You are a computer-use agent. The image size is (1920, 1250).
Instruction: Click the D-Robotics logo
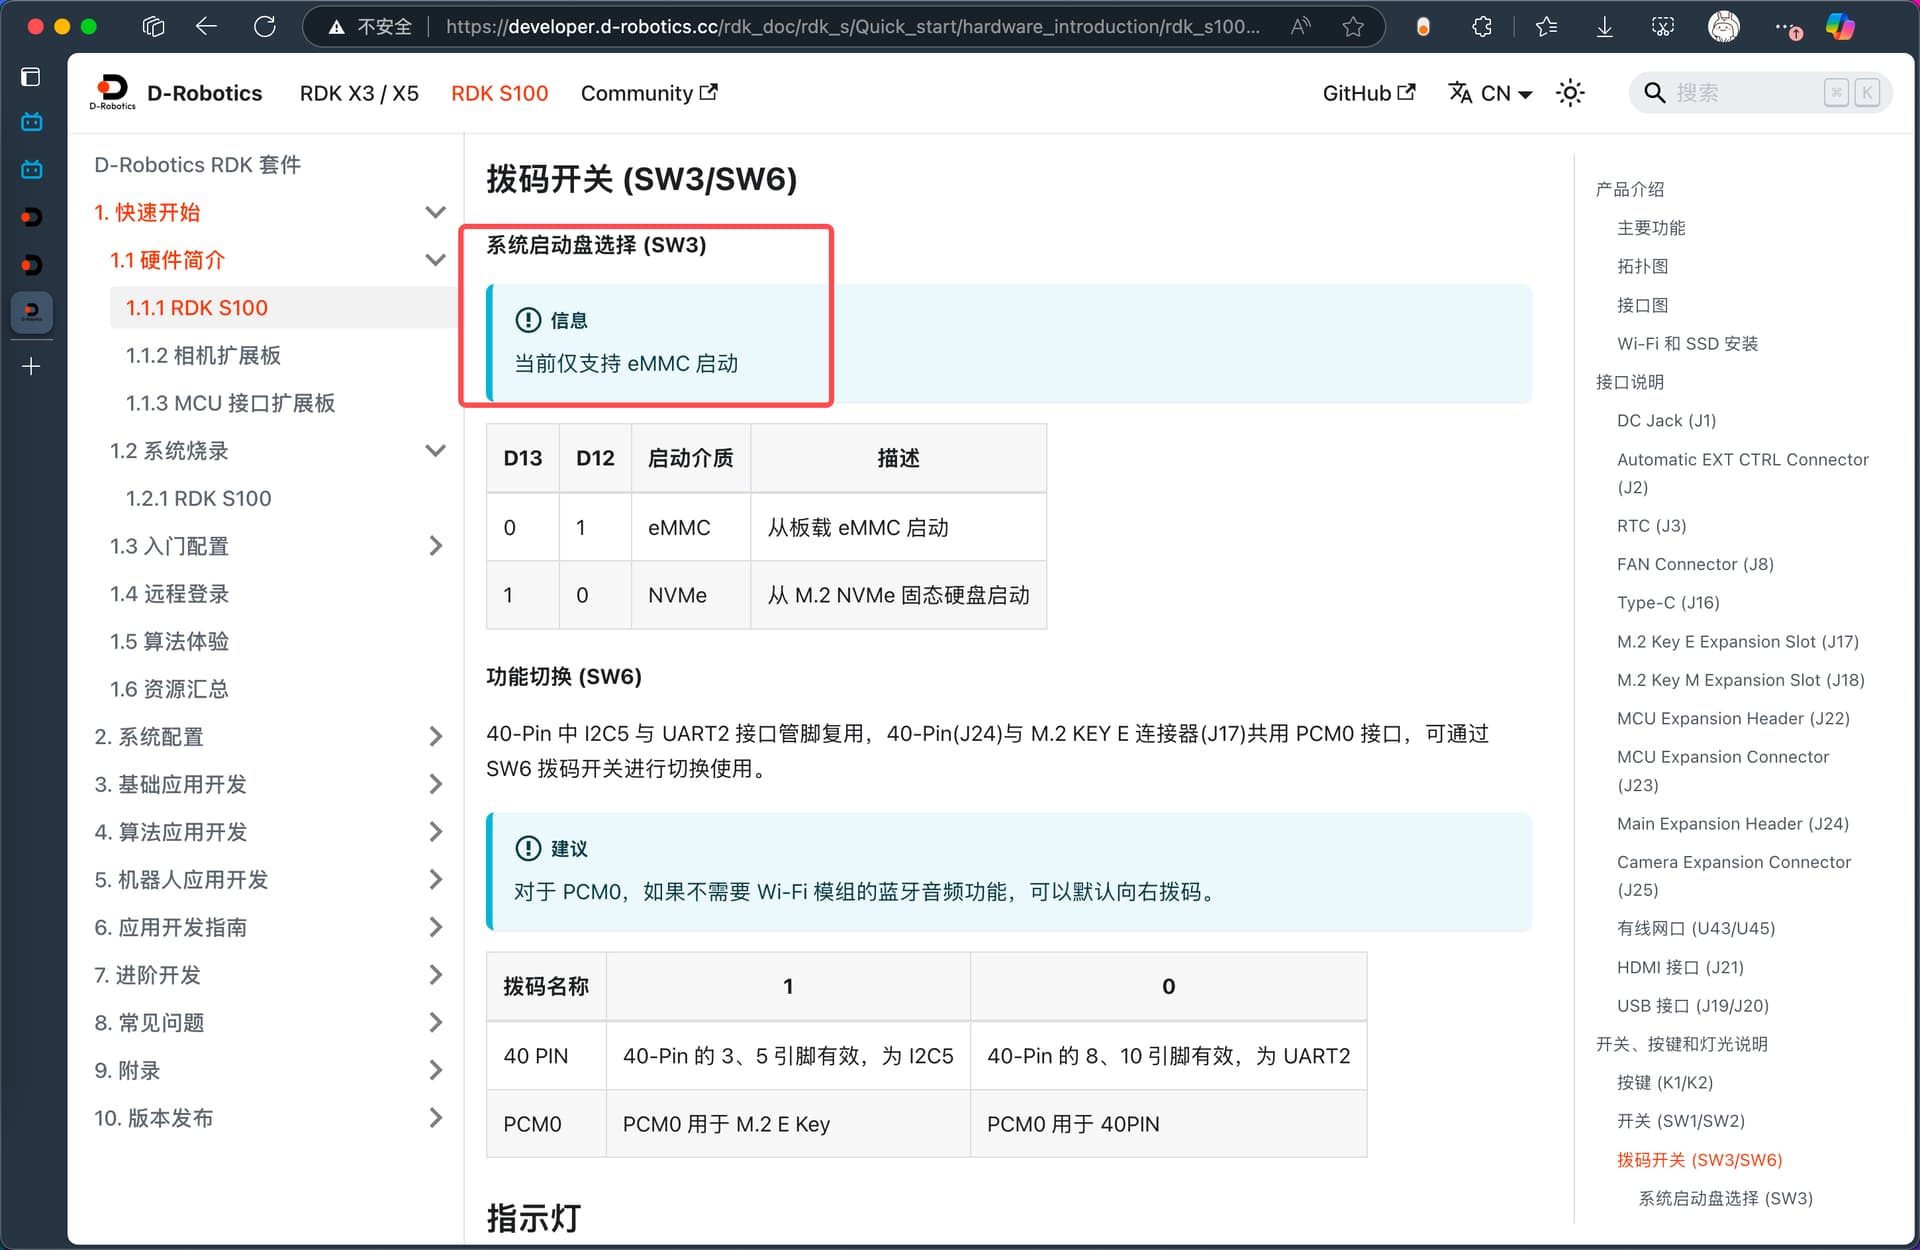112,92
